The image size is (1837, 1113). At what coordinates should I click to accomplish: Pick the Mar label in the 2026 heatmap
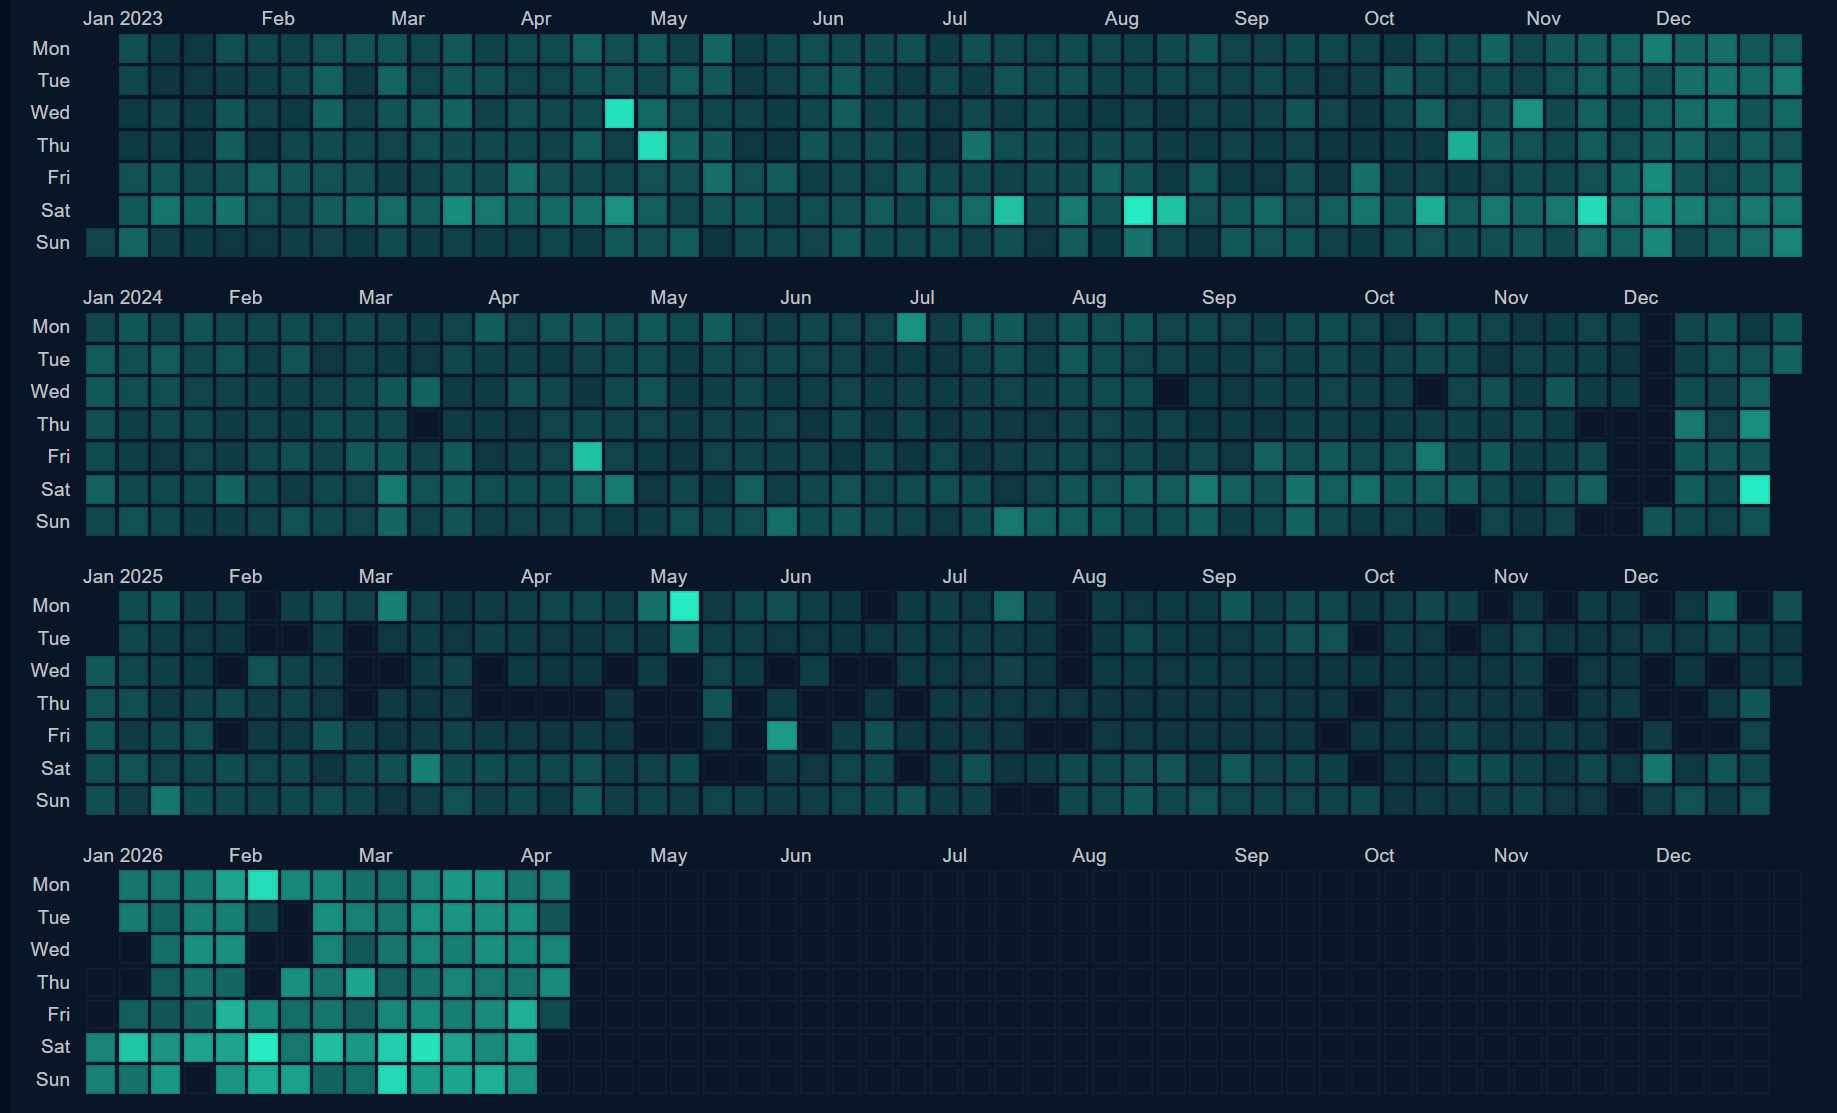click(376, 855)
